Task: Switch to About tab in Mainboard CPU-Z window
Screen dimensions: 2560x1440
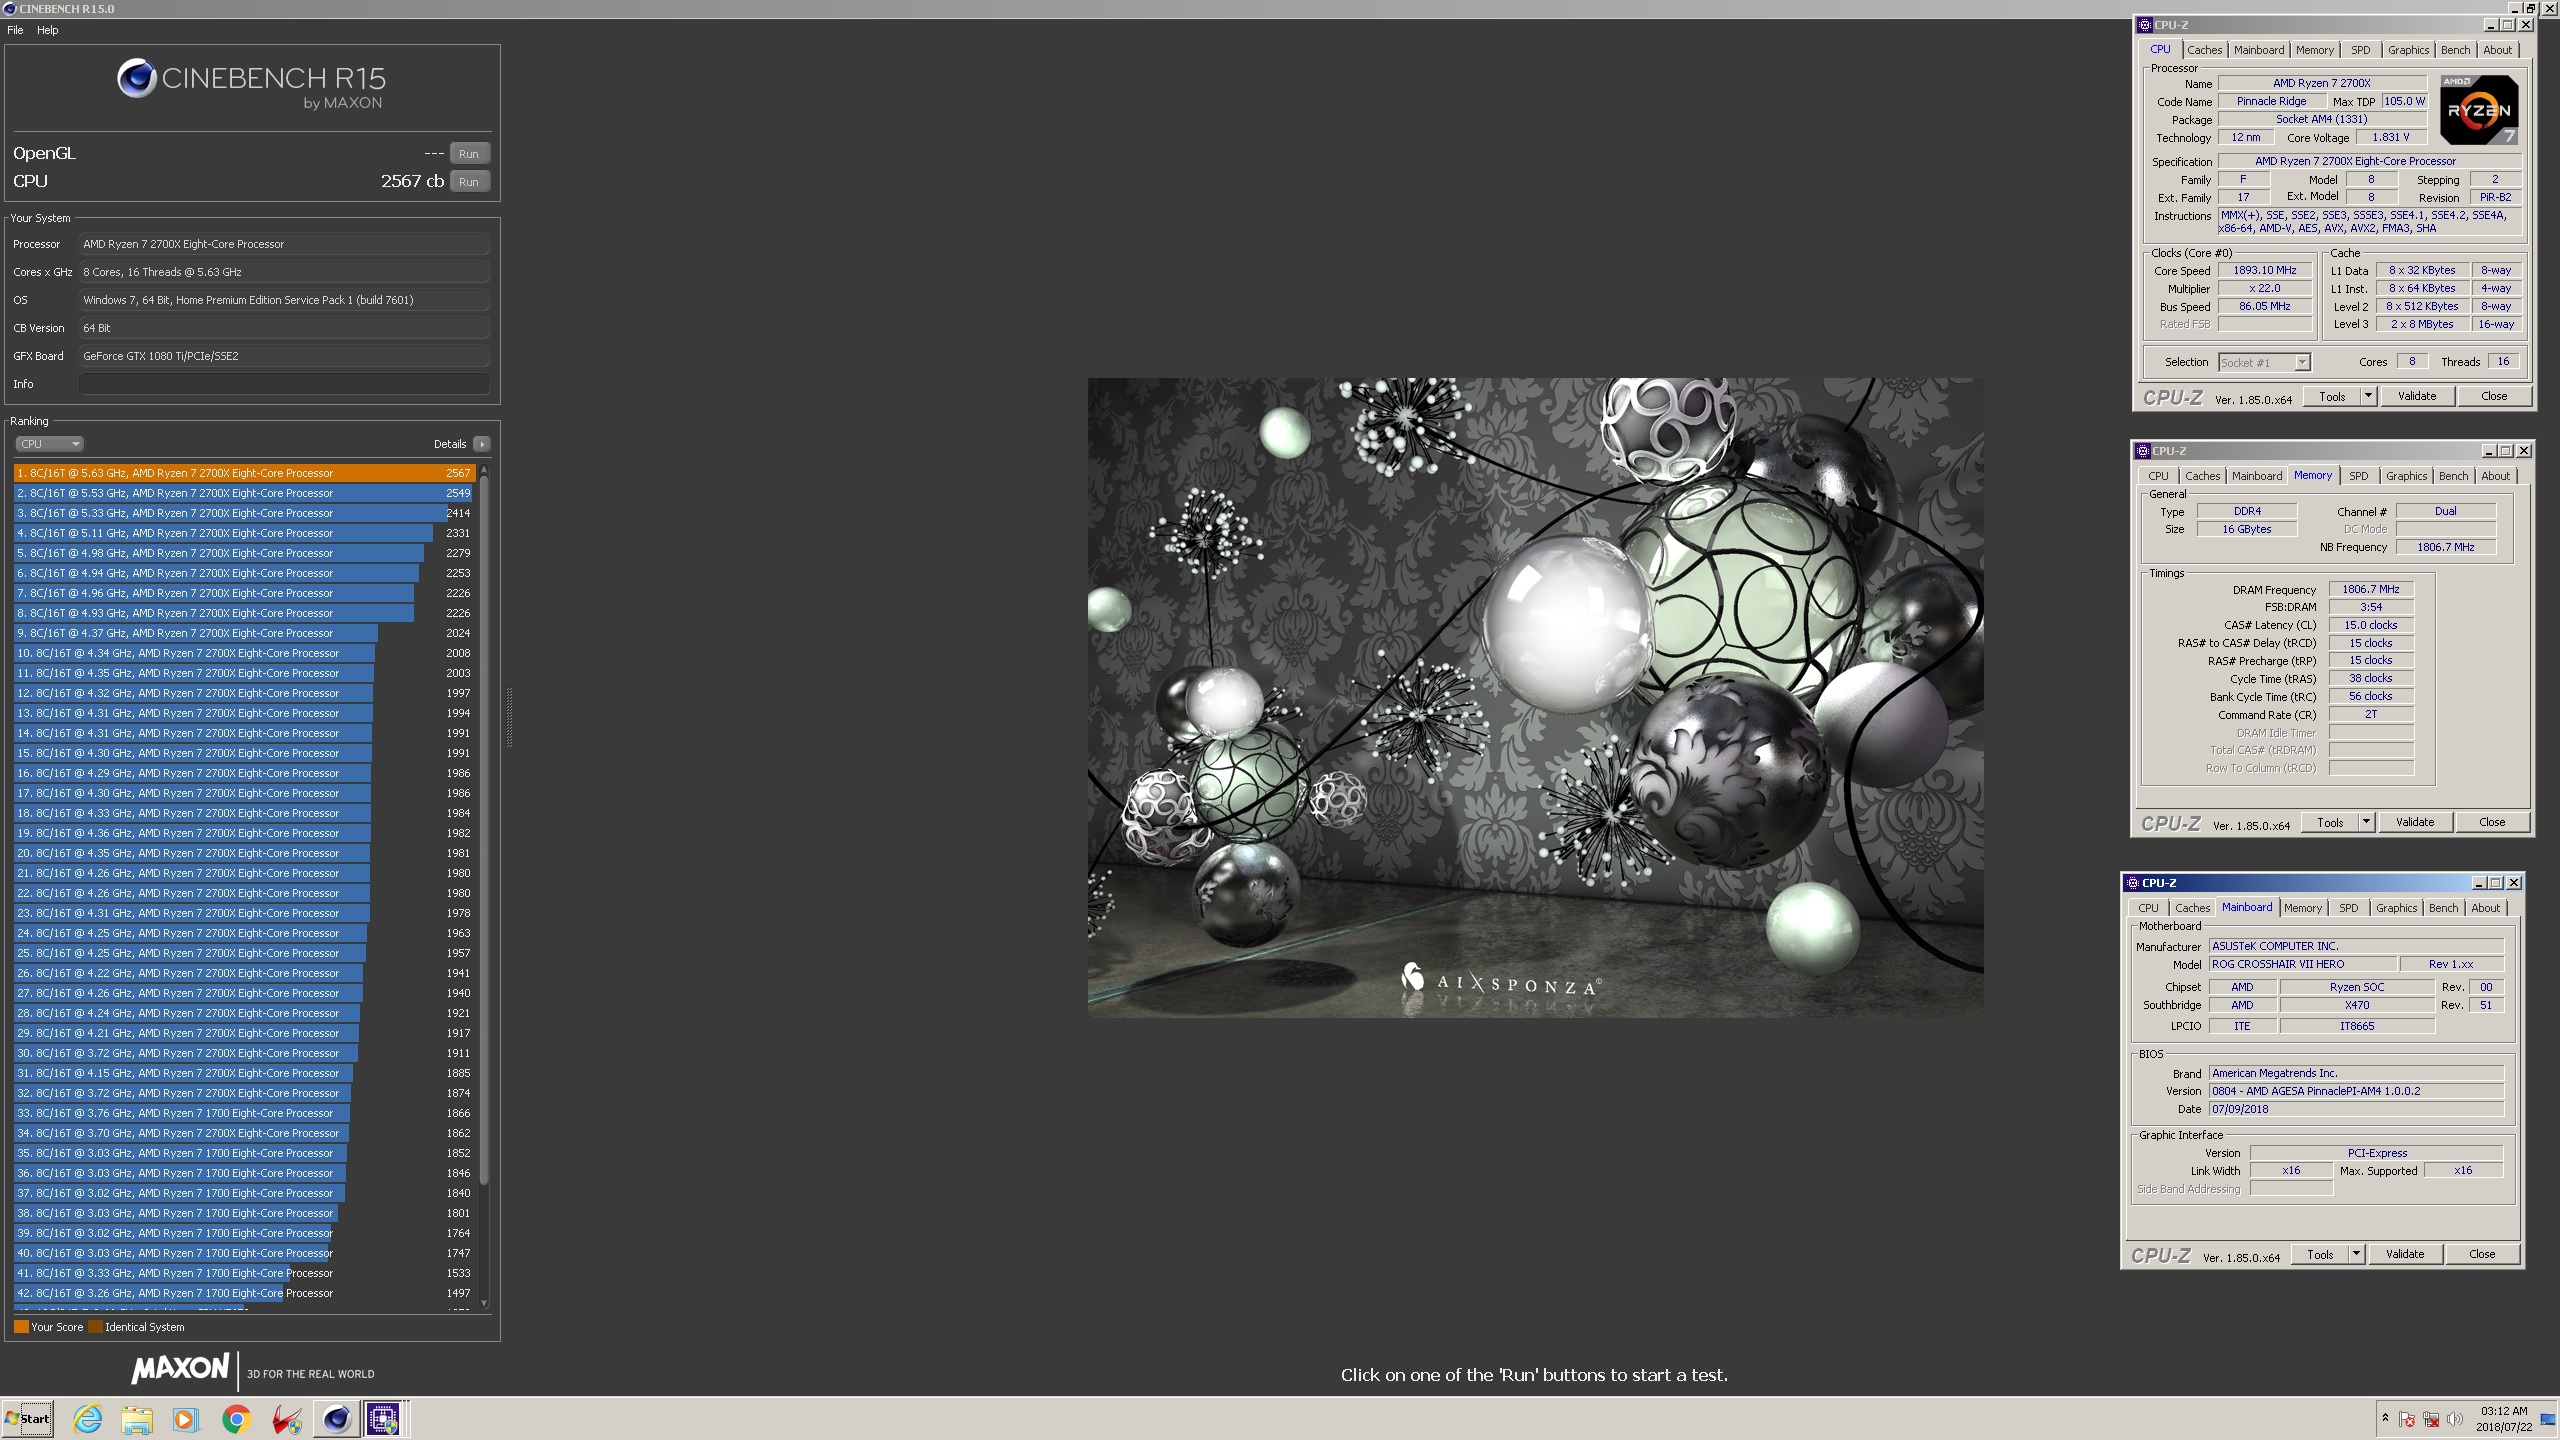Action: pyautogui.click(x=2485, y=908)
